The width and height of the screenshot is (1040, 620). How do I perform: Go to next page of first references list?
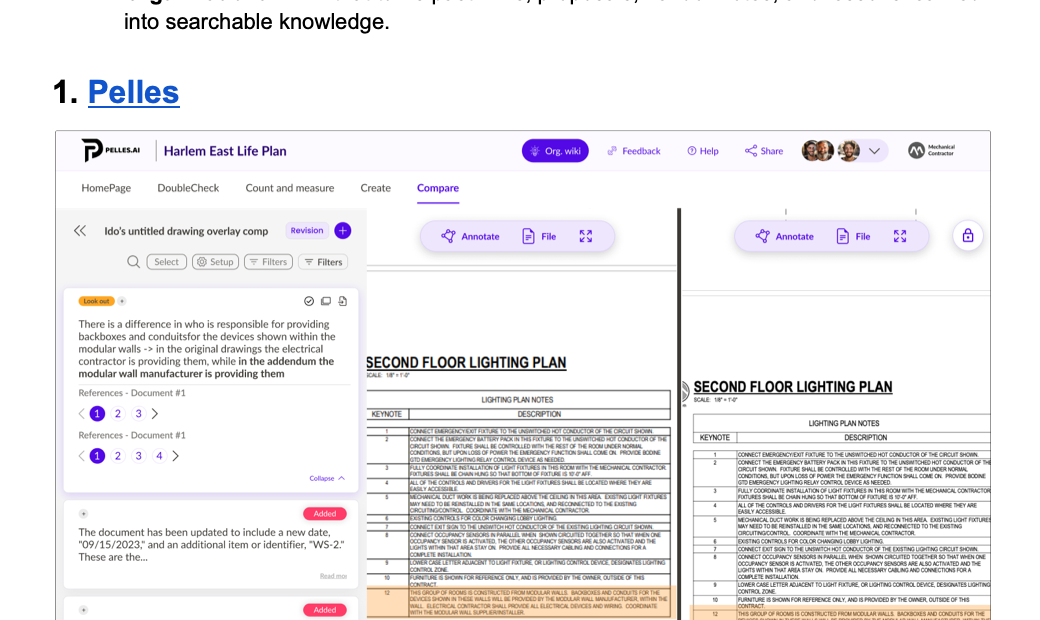[155, 414]
